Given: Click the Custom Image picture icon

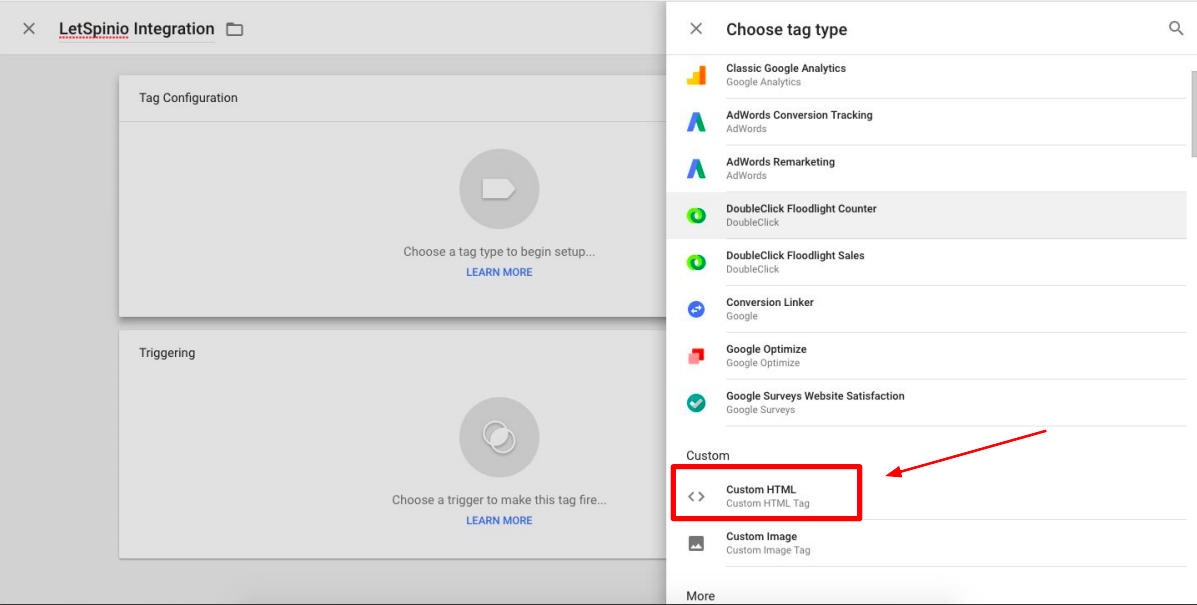Looking at the screenshot, I should (x=696, y=543).
